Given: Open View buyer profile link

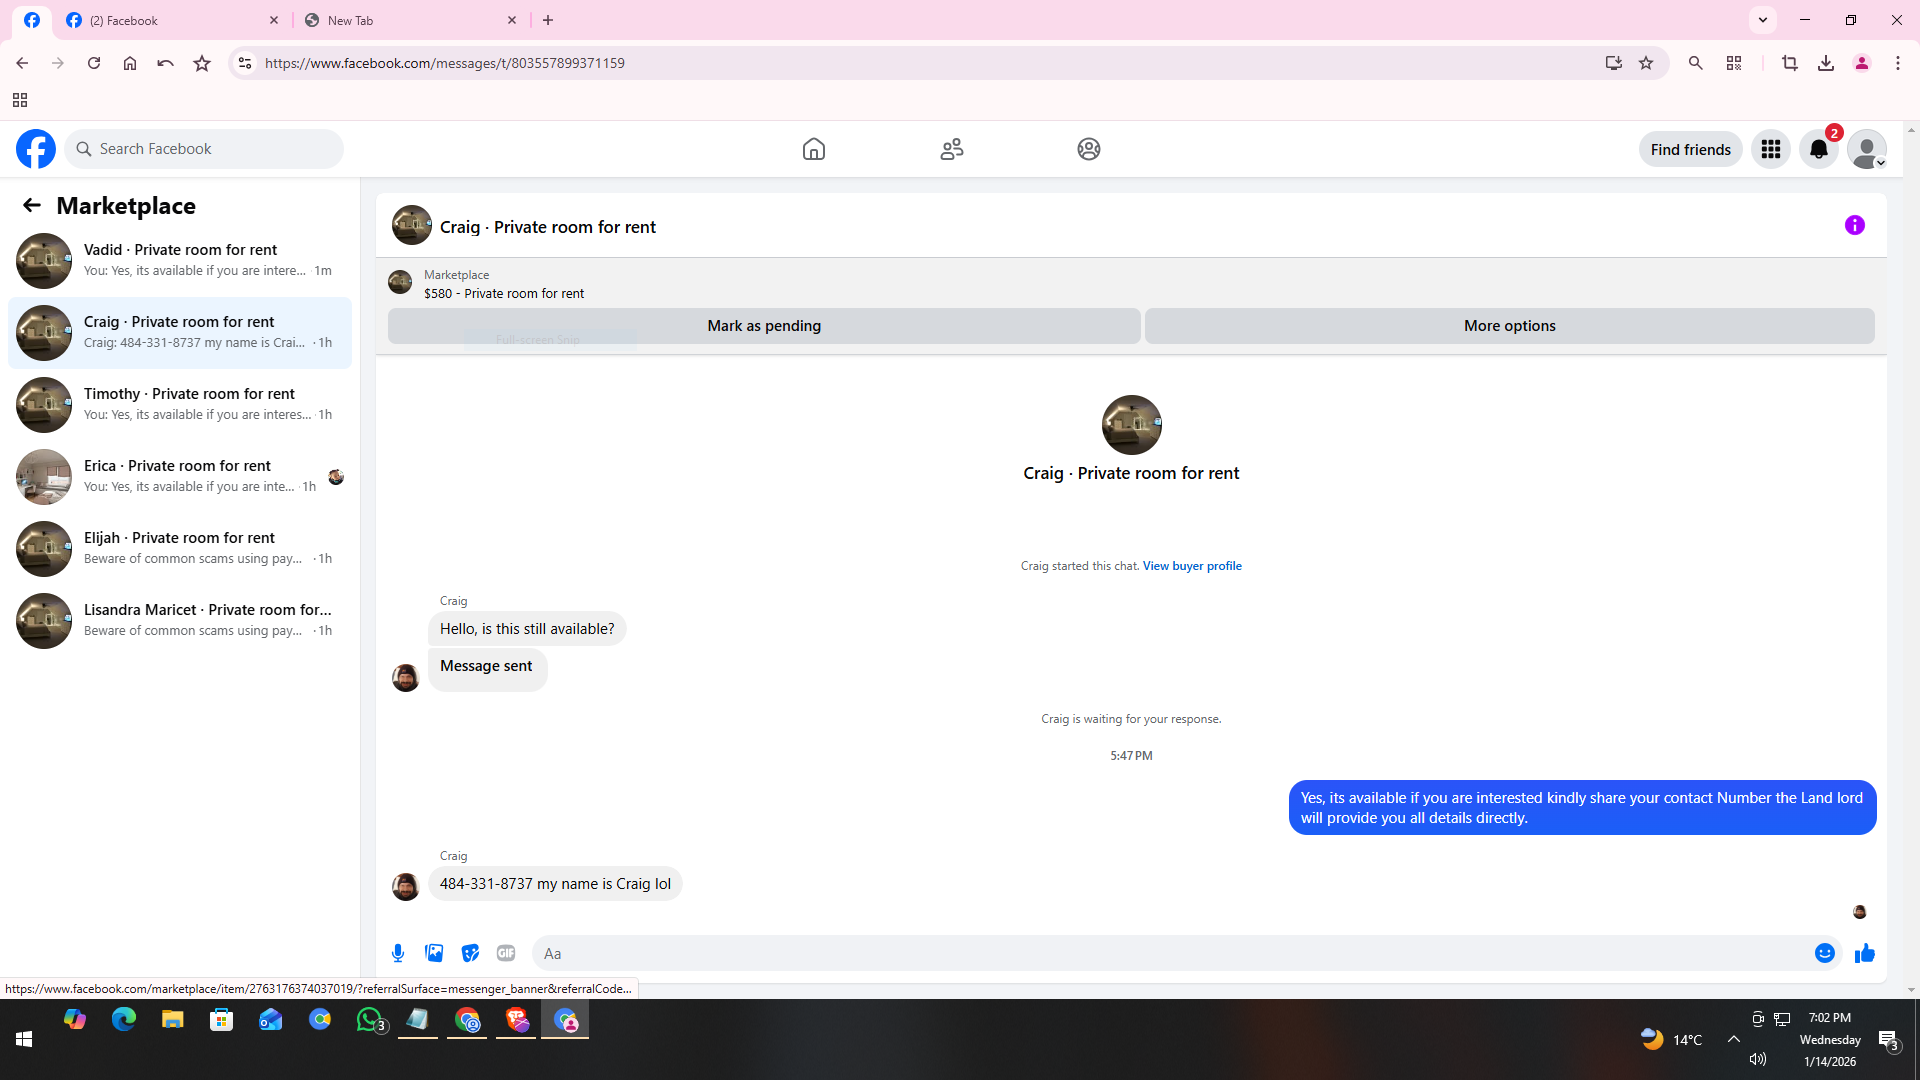Looking at the screenshot, I should 1191,566.
